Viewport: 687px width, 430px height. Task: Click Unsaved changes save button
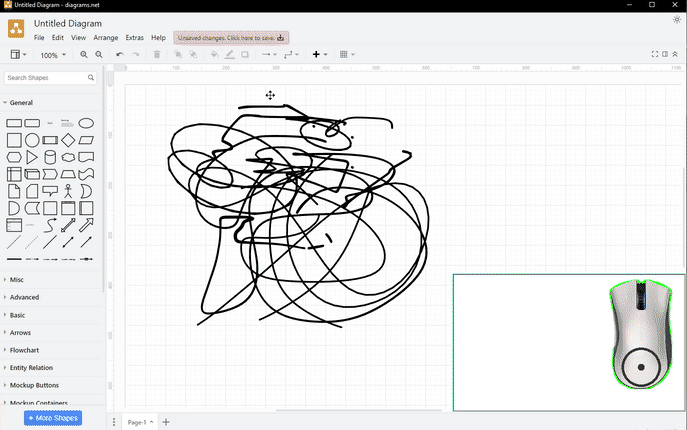(231, 38)
